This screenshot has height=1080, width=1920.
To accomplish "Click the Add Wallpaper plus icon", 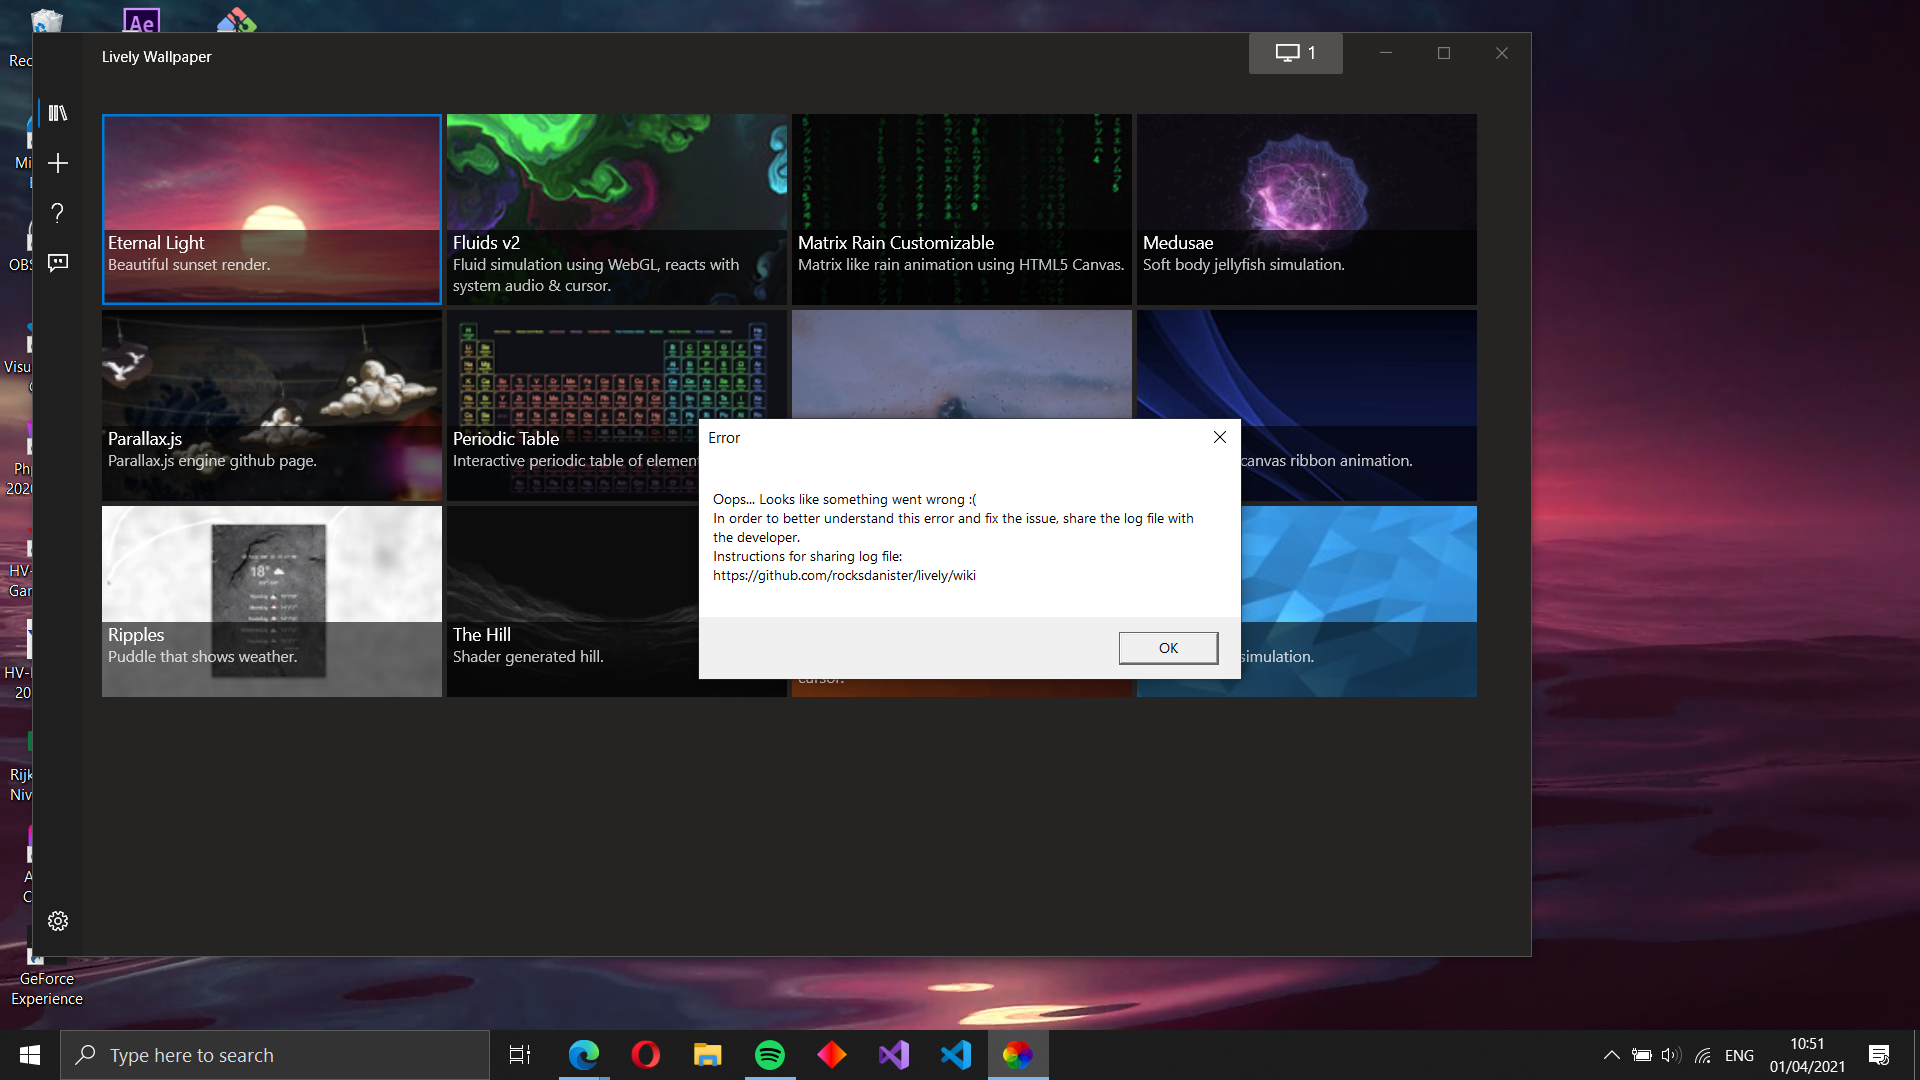I will coord(58,163).
